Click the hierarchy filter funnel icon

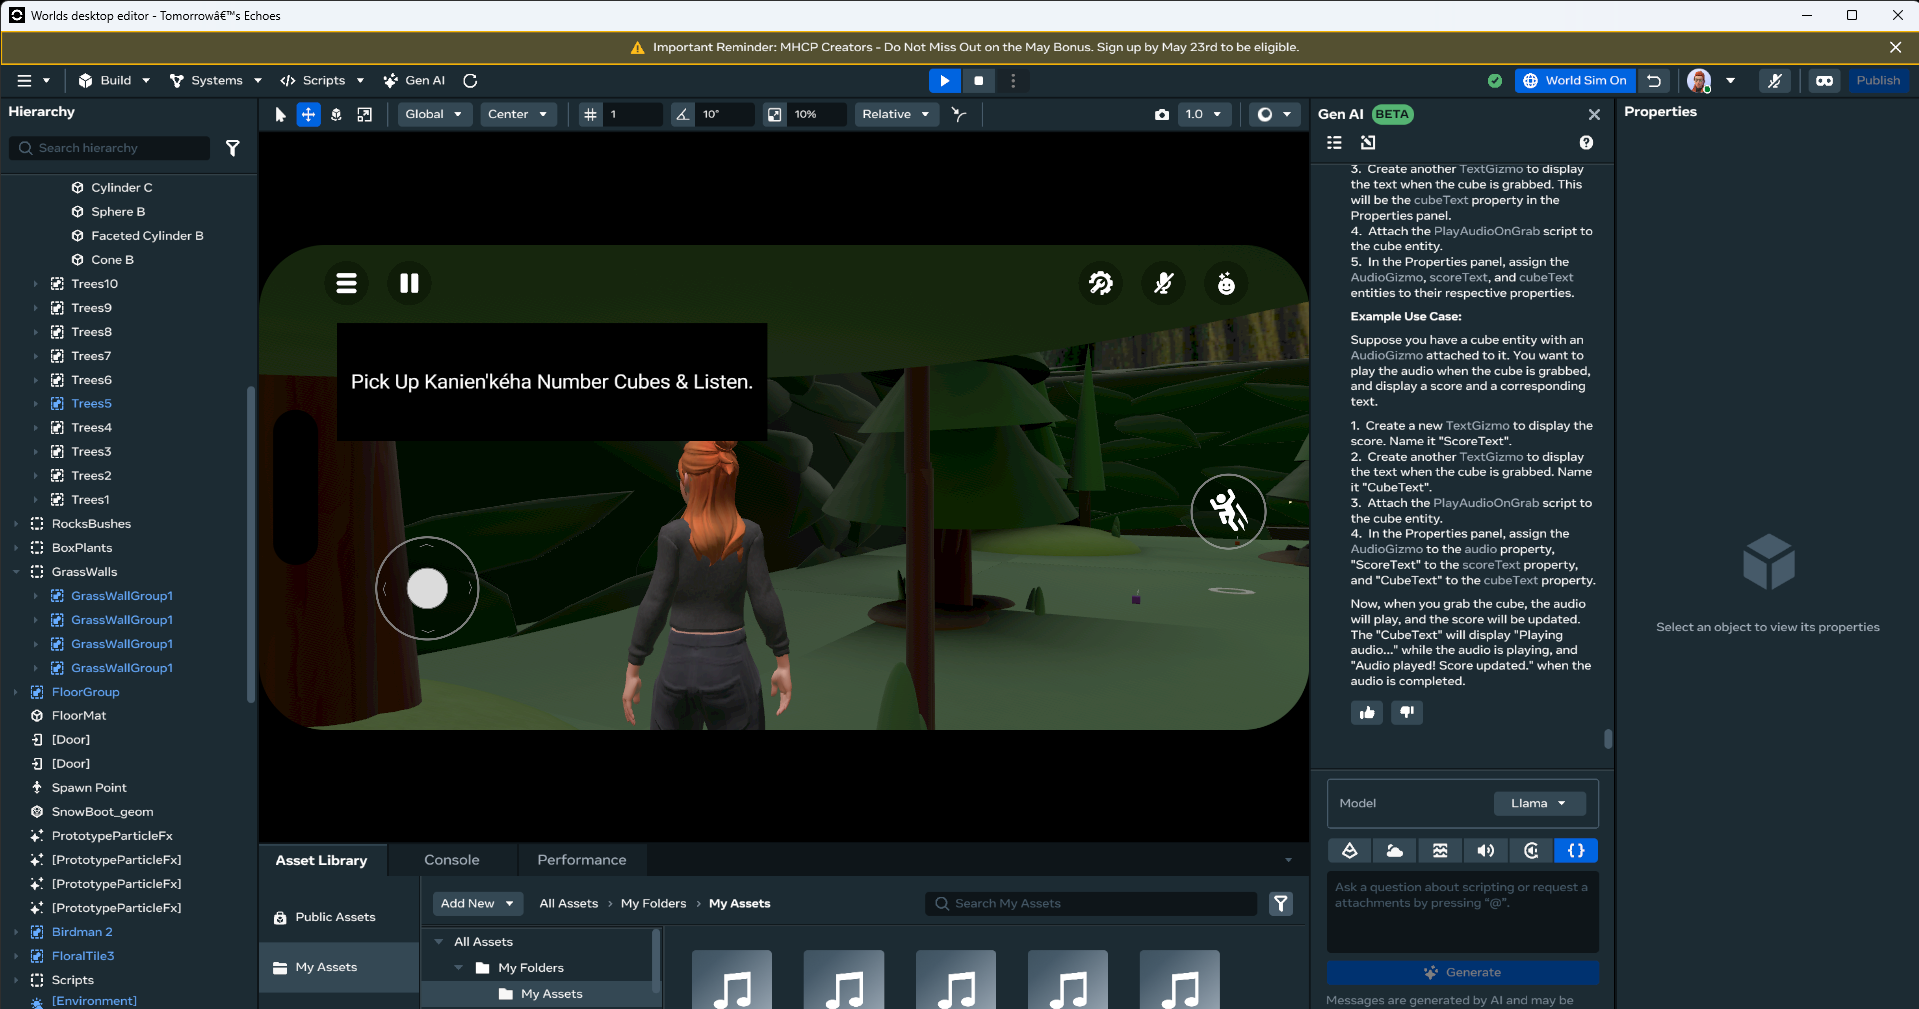(x=233, y=148)
